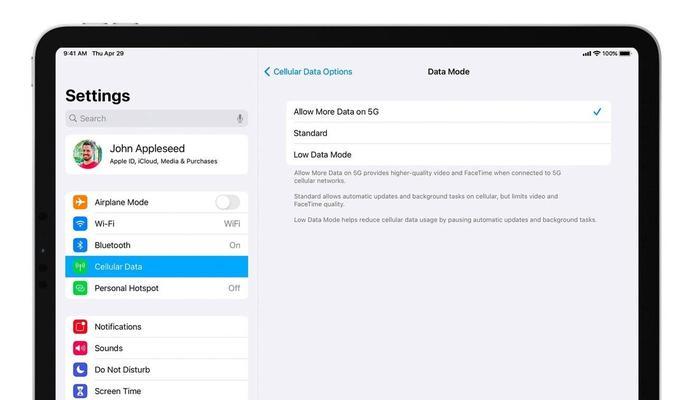Tap the Settings heading

coord(98,96)
